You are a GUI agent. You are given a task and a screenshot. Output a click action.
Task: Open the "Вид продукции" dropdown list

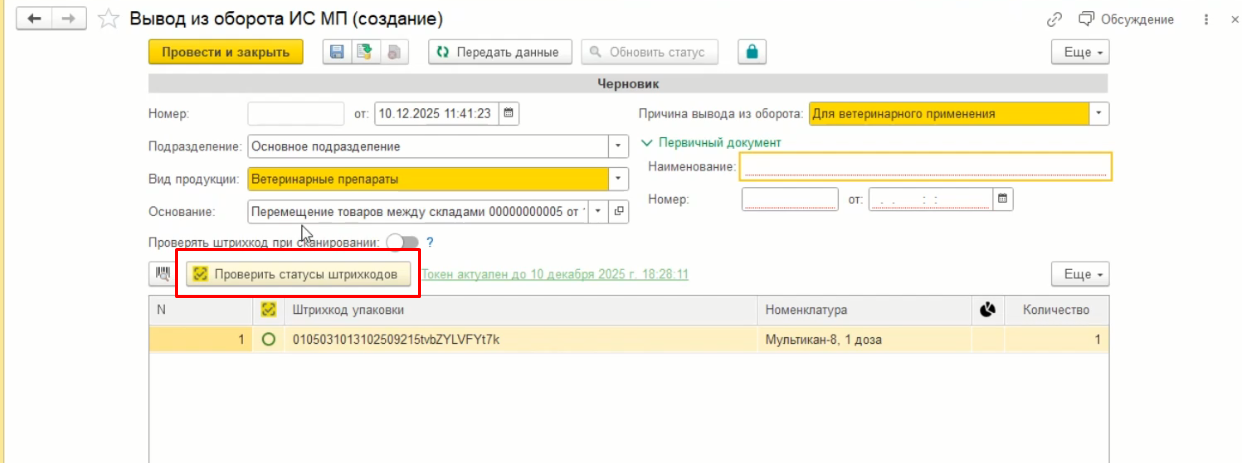click(619, 179)
